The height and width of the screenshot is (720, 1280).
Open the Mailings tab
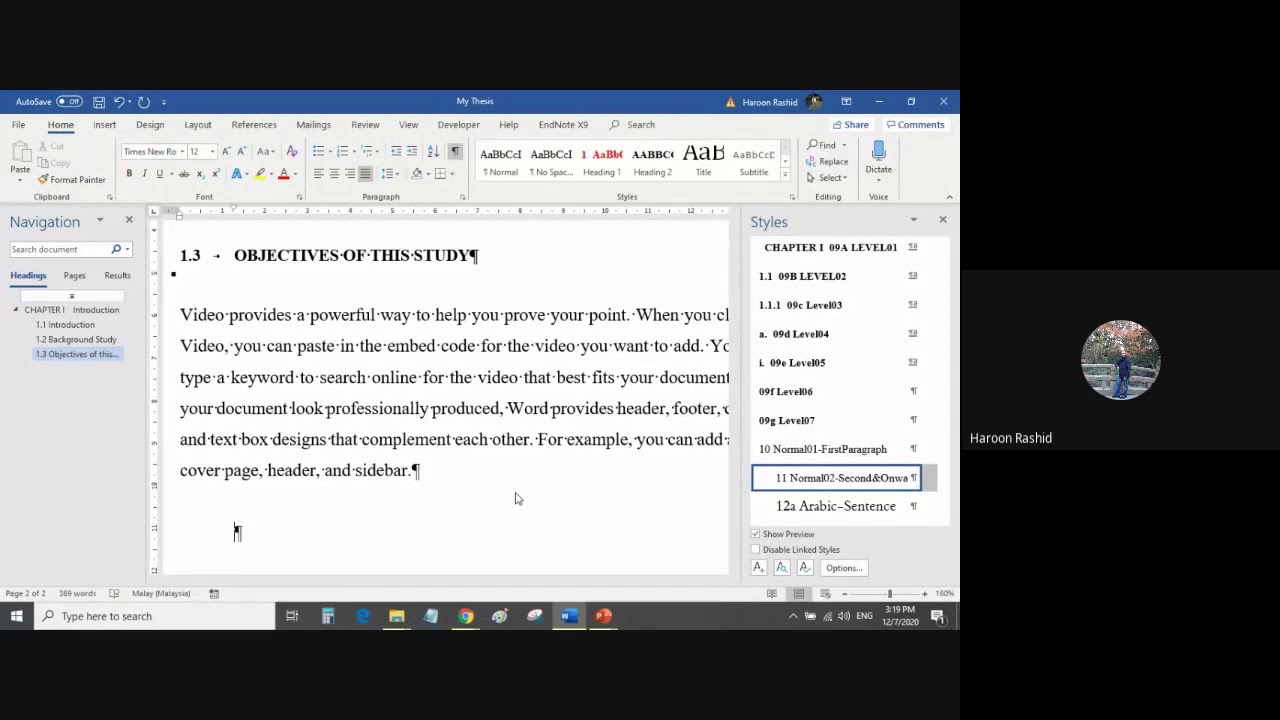pos(313,125)
